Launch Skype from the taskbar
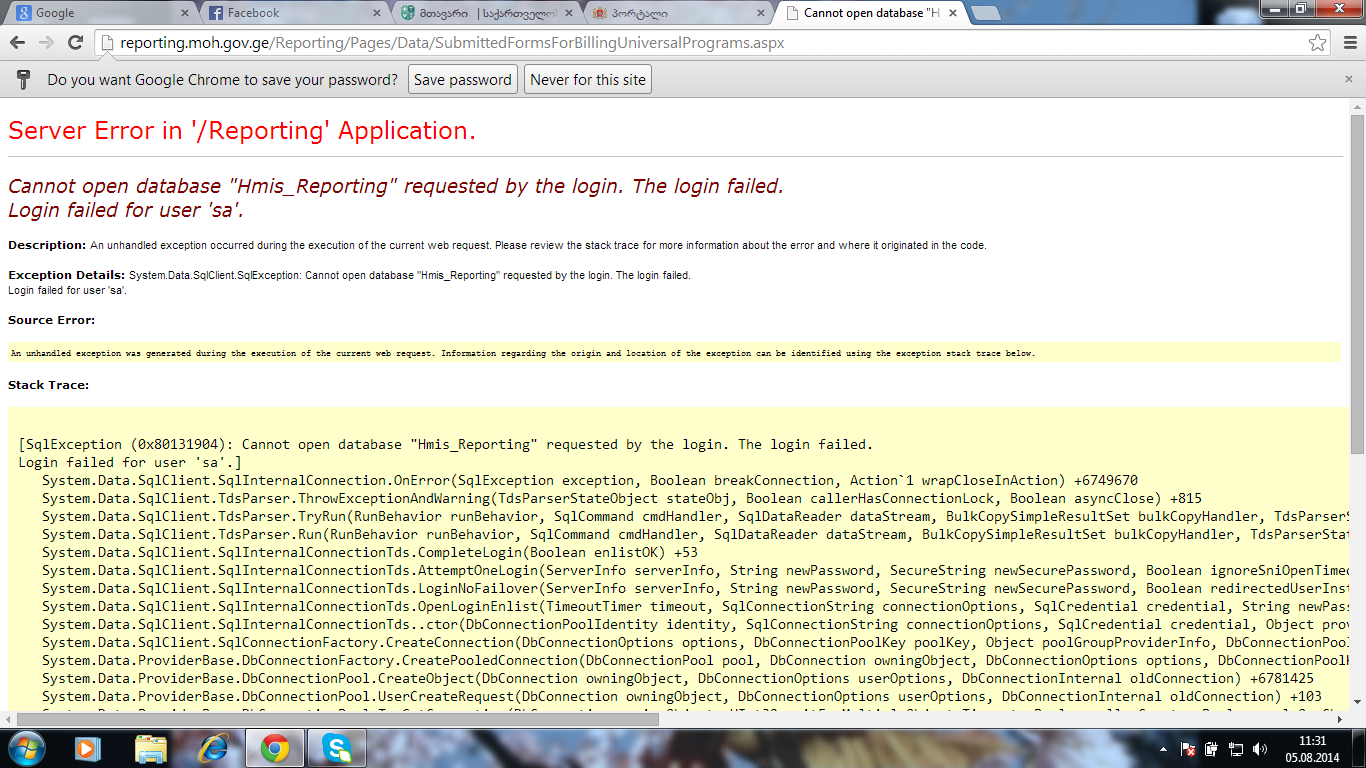The height and width of the screenshot is (768, 1366). coord(337,748)
